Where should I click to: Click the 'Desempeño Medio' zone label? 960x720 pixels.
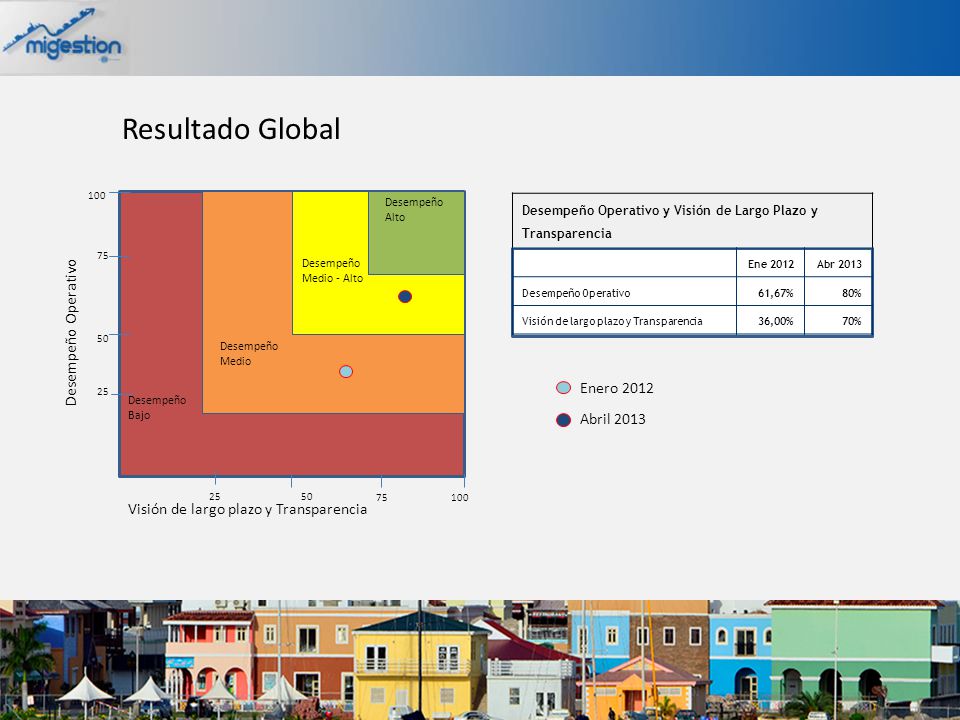pos(249,353)
